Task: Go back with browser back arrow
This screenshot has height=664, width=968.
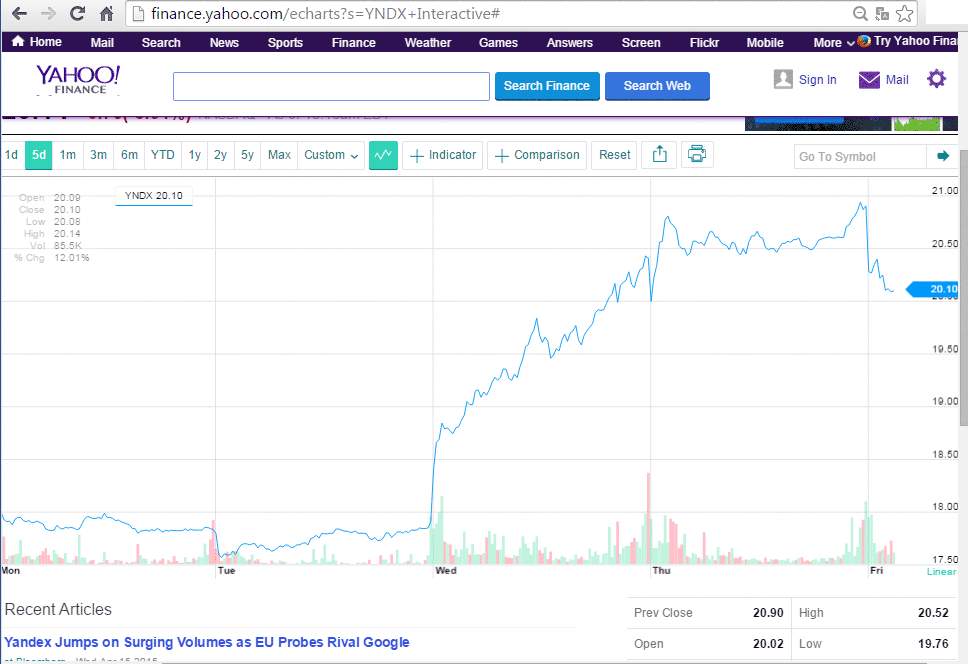Action: tap(19, 14)
